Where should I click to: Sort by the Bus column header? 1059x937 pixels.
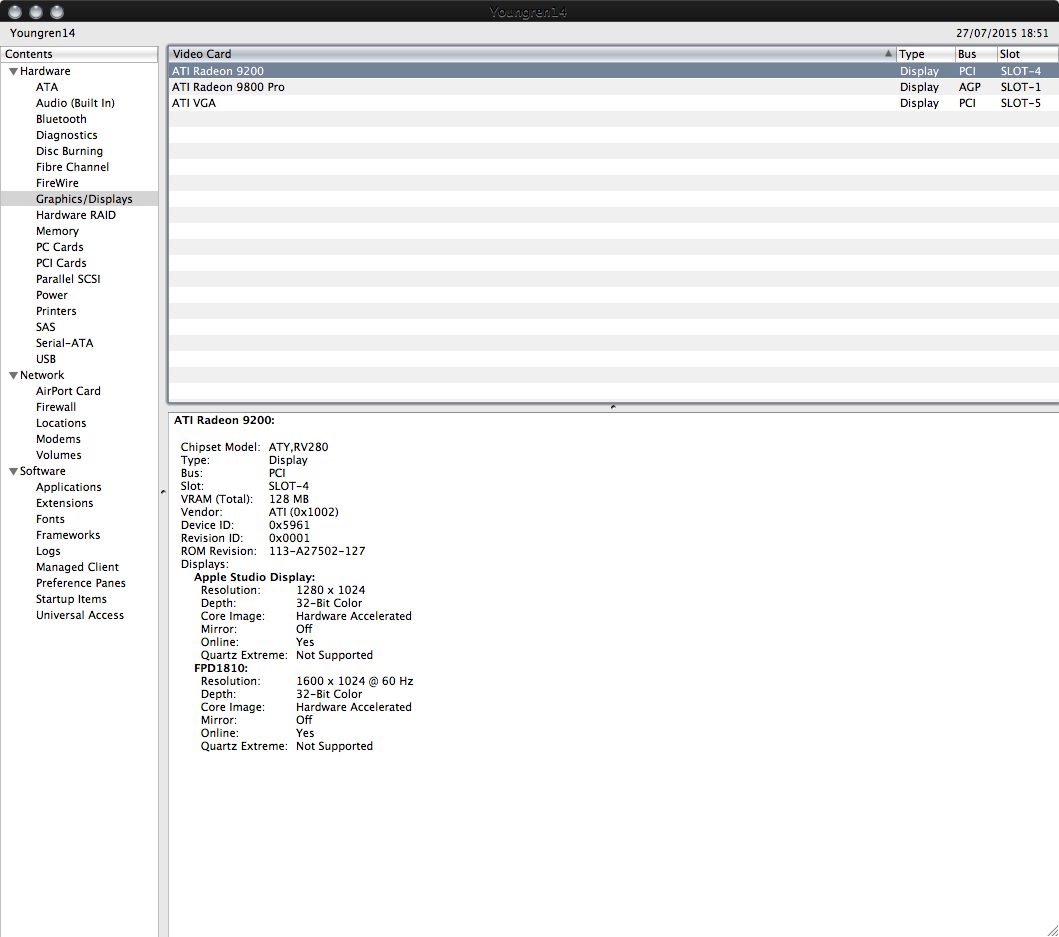tap(976, 54)
